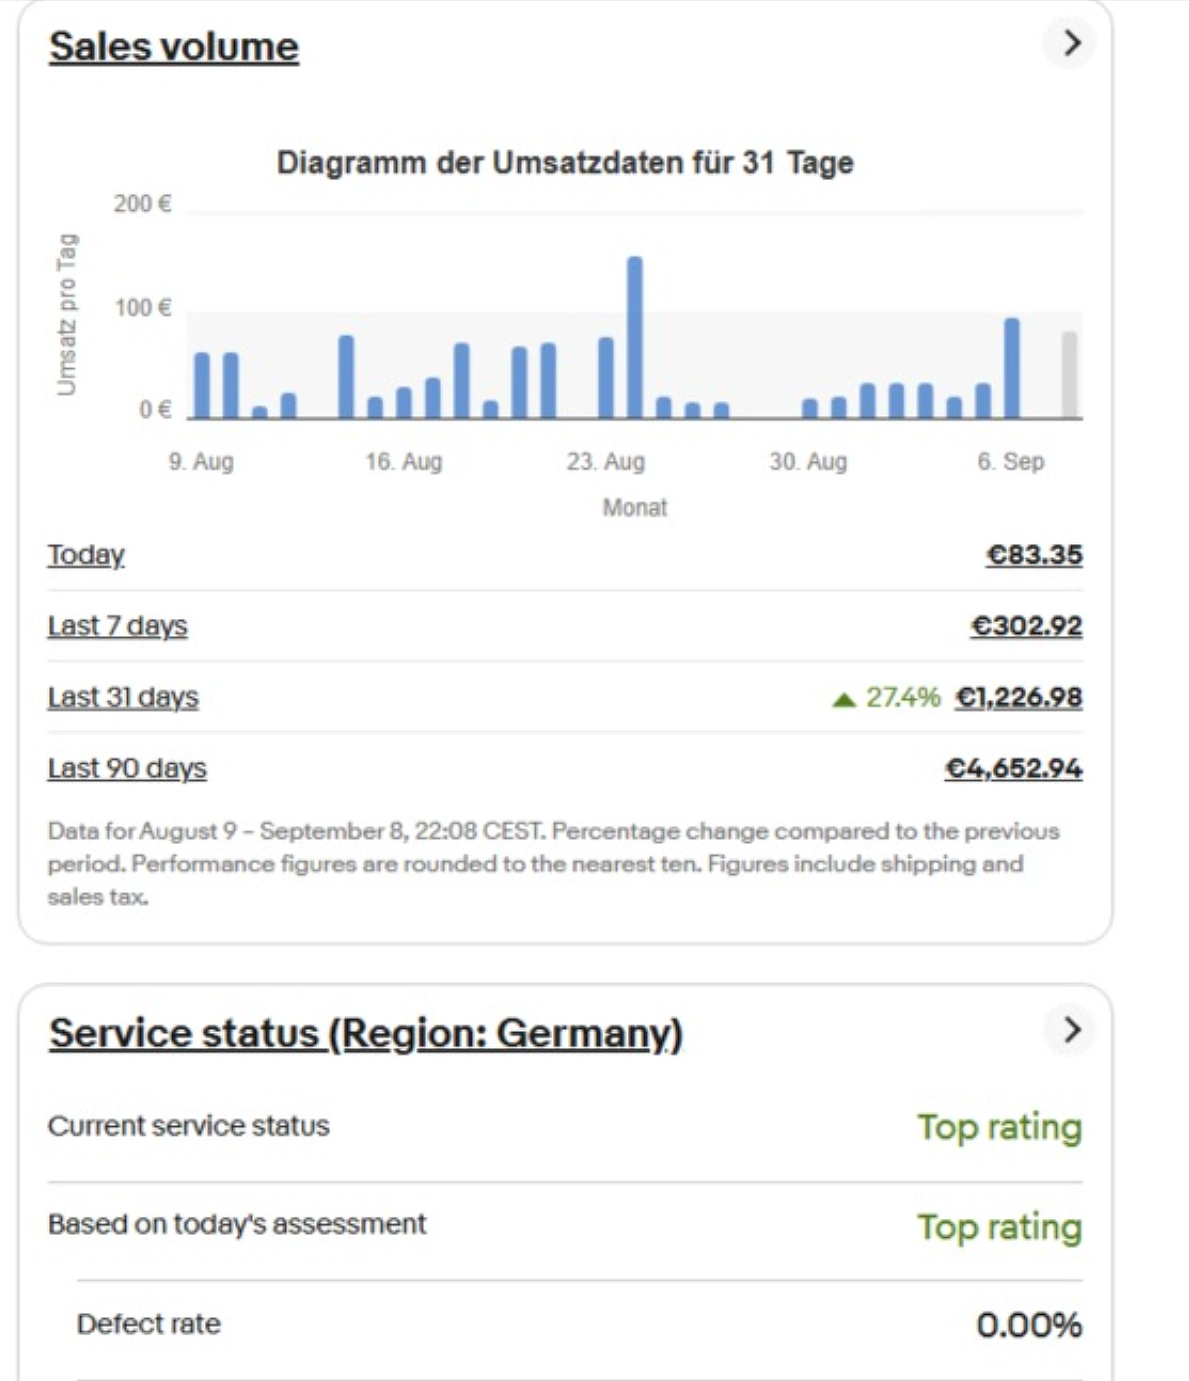Image resolution: width=1189 pixels, height=1381 pixels.
Task: Click the '16. Aug' axis label
Action: pyautogui.click(x=403, y=461)
